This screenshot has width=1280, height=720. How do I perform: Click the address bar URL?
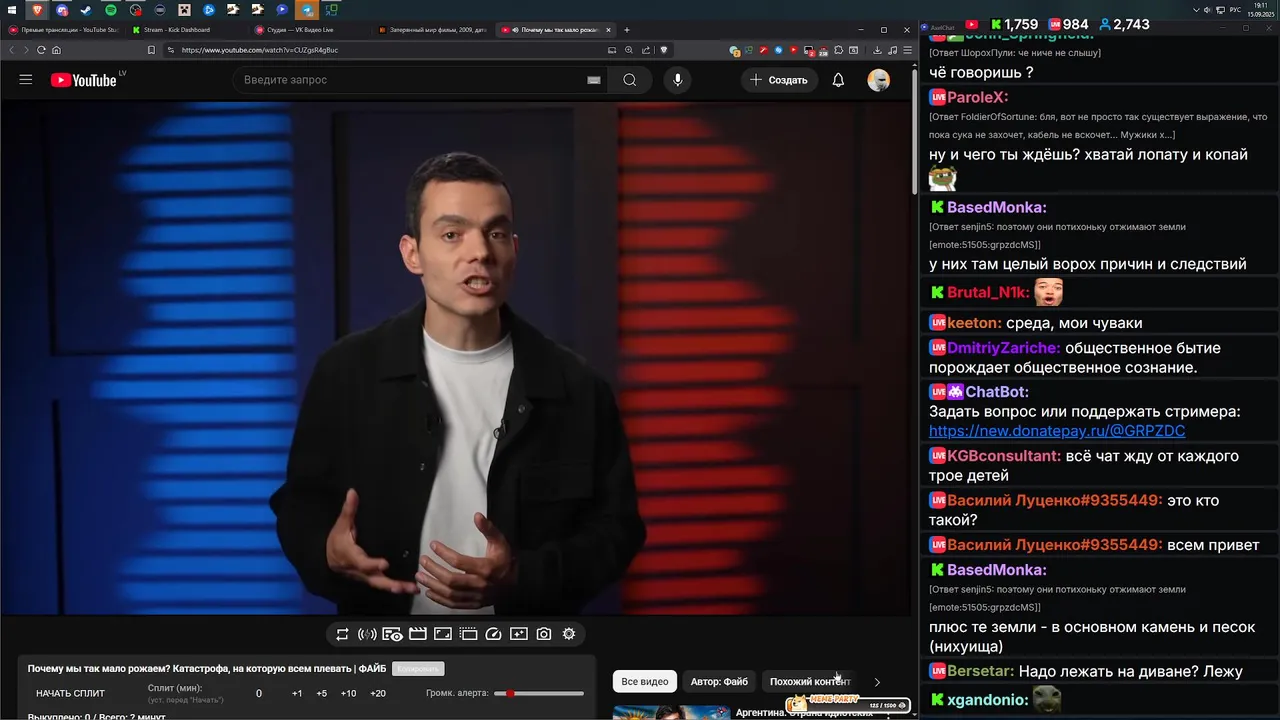click(260, 50)
